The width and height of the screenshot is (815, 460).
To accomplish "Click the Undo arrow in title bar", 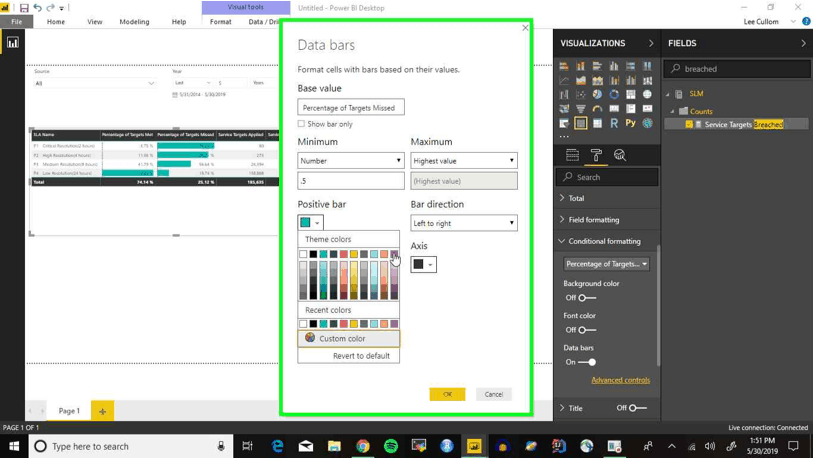I will [37, 8].
